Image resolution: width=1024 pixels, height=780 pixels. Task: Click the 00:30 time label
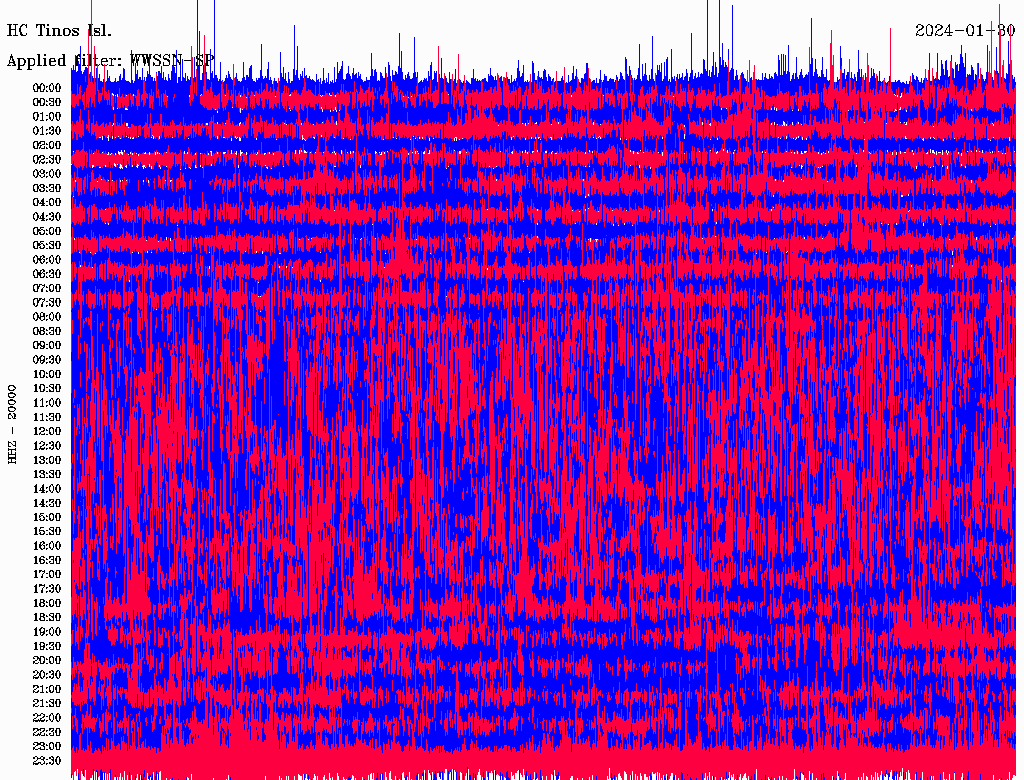point(47,102)
